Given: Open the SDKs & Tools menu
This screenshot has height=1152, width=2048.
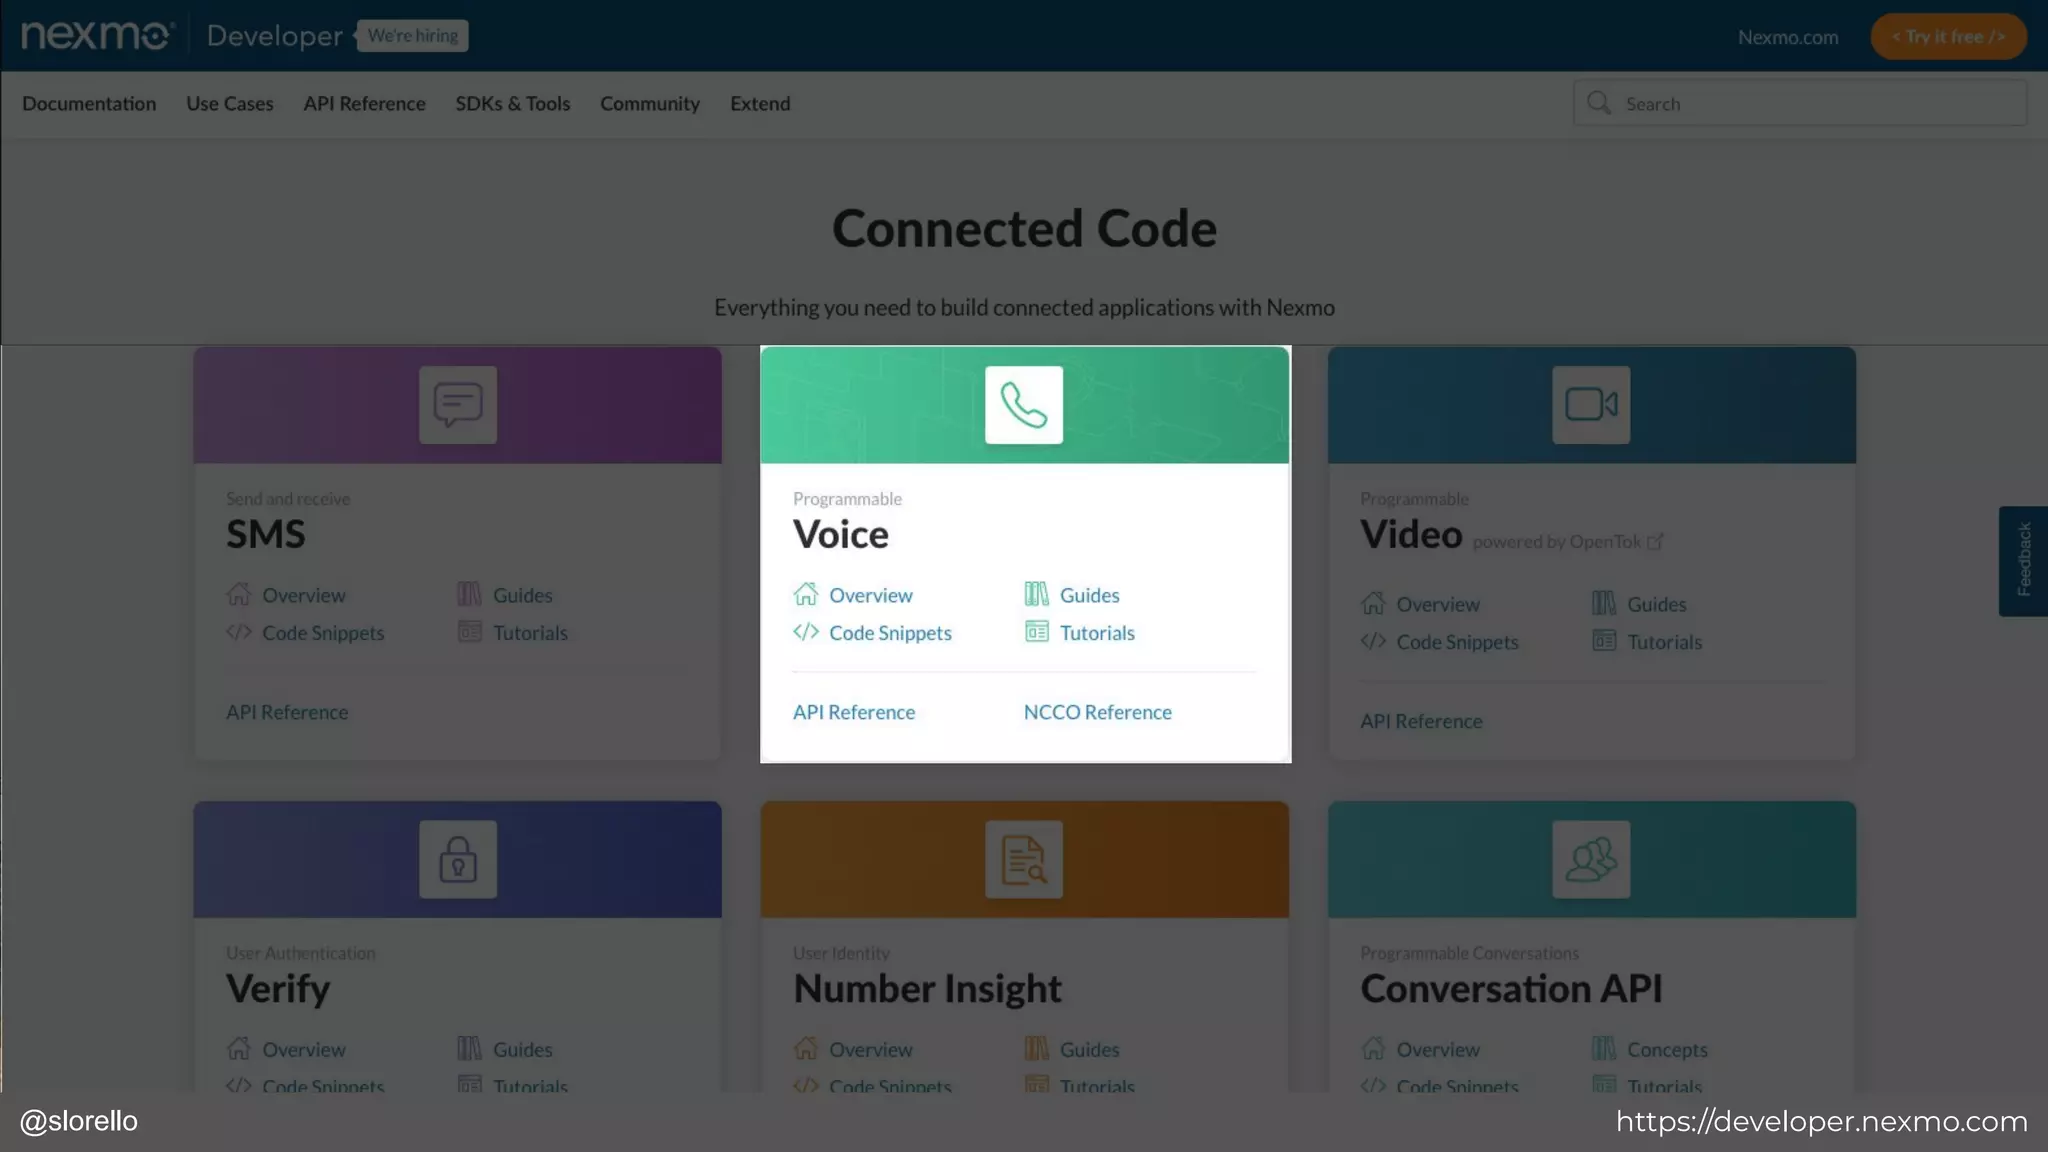Looking at the screenshot, I should [x=512, y=104].
